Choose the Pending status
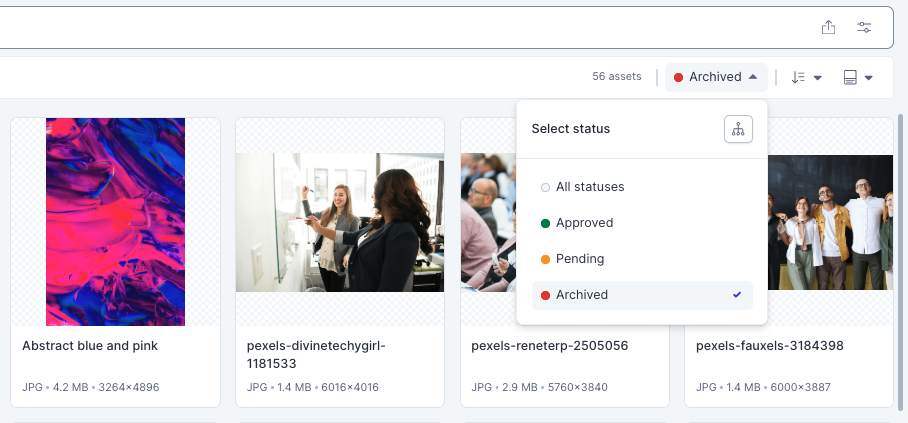Screen dimensions: 908x423 642,259
